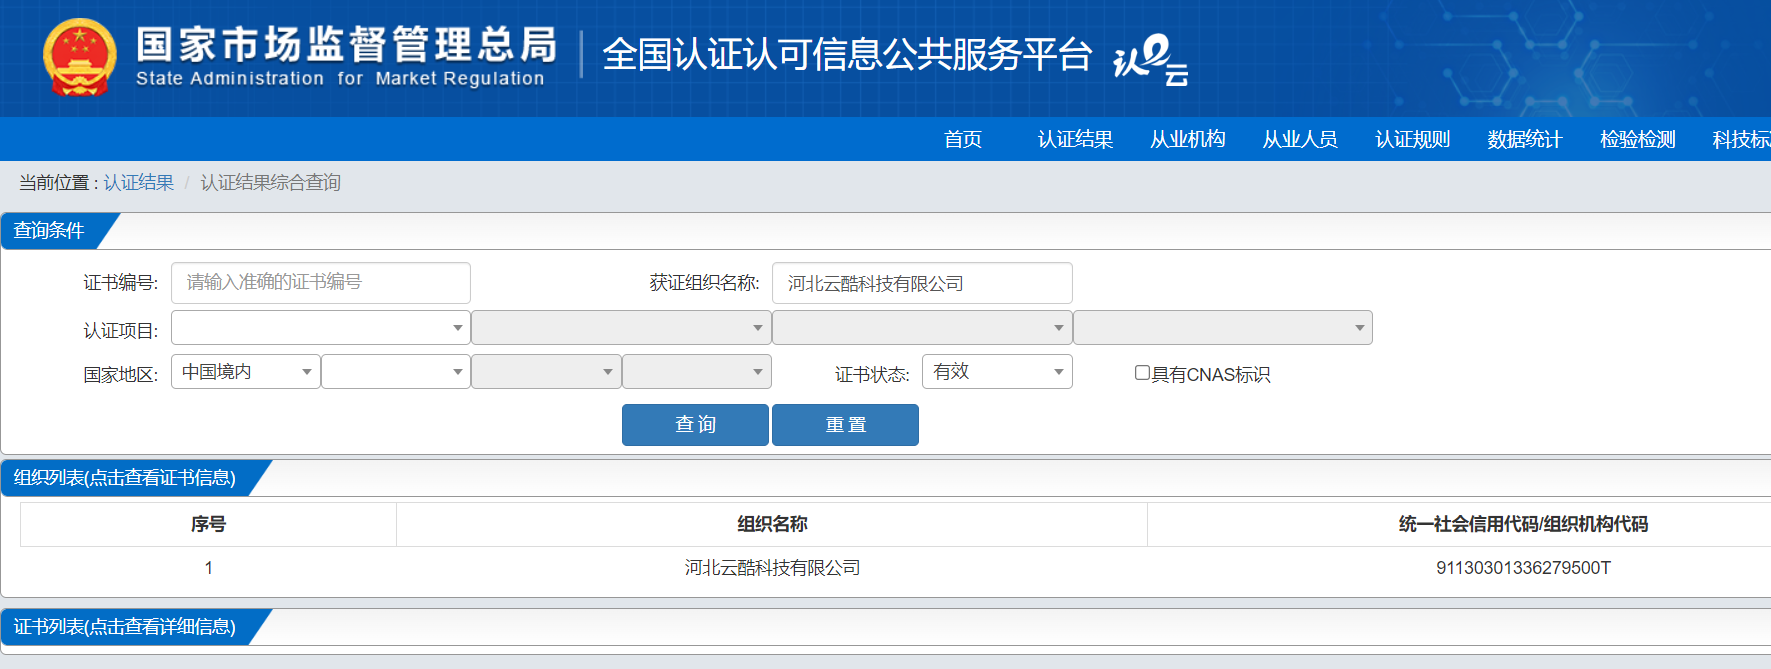
Task: Expand the fourth 认证项目 dropdown
Action: [1223, 327]
